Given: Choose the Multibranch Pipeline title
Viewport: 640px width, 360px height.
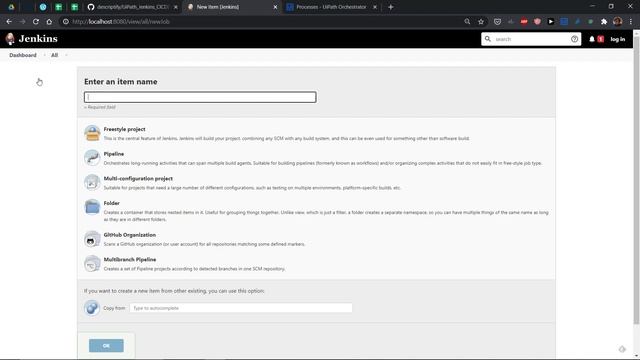Looking at the screenshot, I should [130, 259].
